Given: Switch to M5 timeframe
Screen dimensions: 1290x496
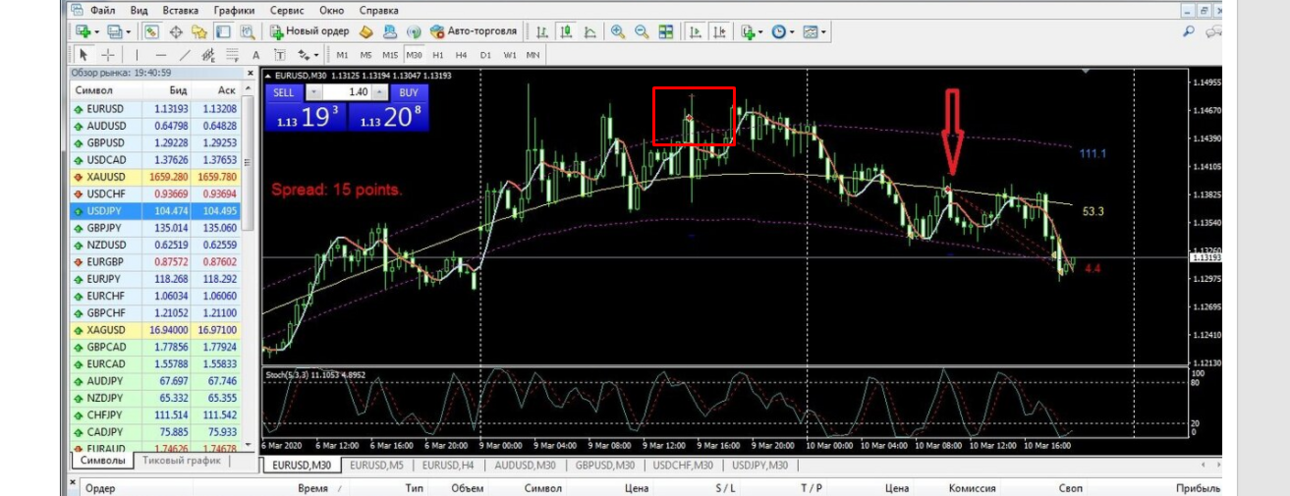Looking at the screenshot, I should pyautogui.click(x=366, y=55).
